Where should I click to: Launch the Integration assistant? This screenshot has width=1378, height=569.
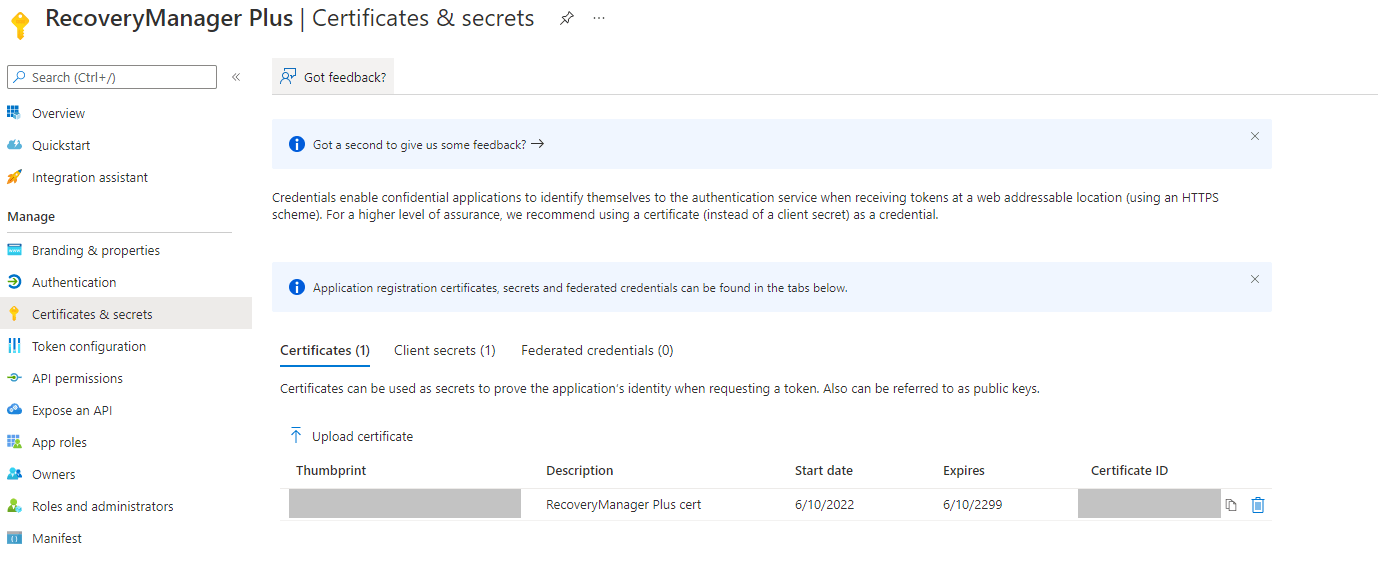89,177
